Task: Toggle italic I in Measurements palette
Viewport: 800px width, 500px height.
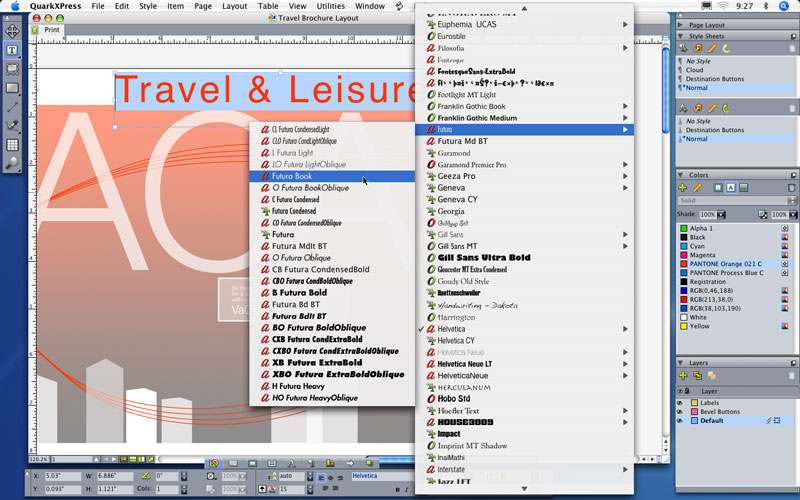Action: pos(407,490)
